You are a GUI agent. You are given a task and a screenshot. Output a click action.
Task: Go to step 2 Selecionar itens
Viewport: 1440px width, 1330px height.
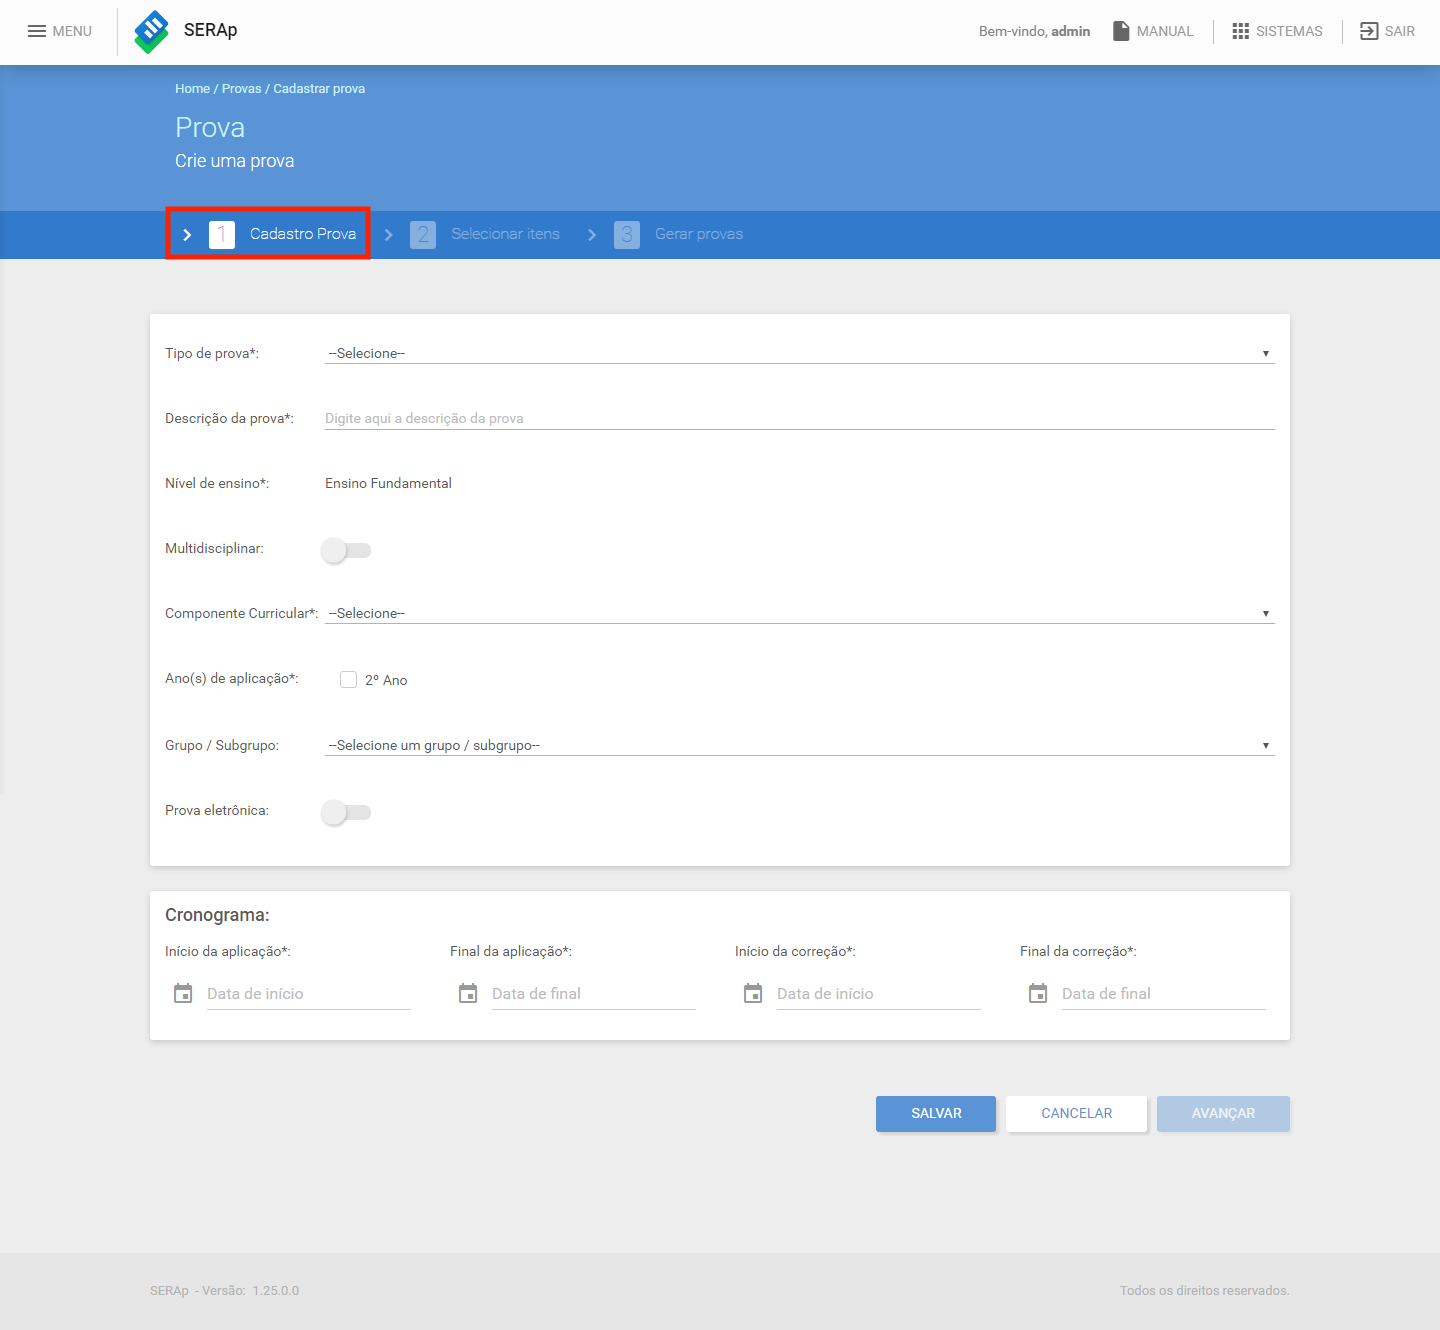[x=485, y=234]
